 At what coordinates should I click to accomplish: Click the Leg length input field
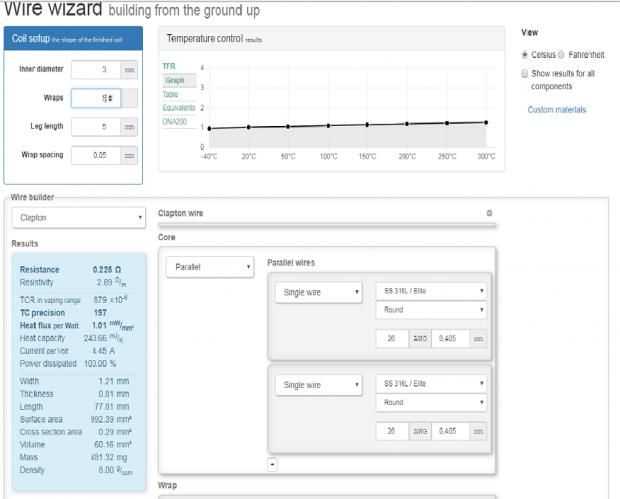[96, 127]
